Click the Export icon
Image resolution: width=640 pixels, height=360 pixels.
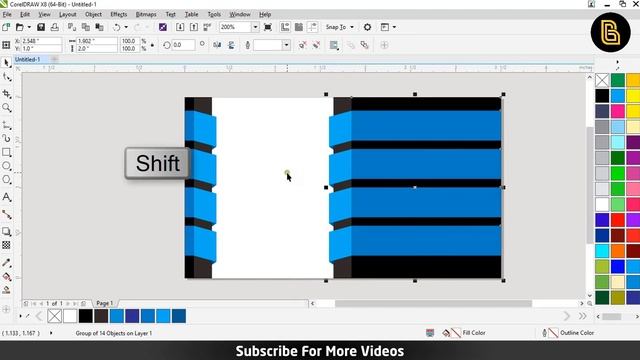point(194,27)
